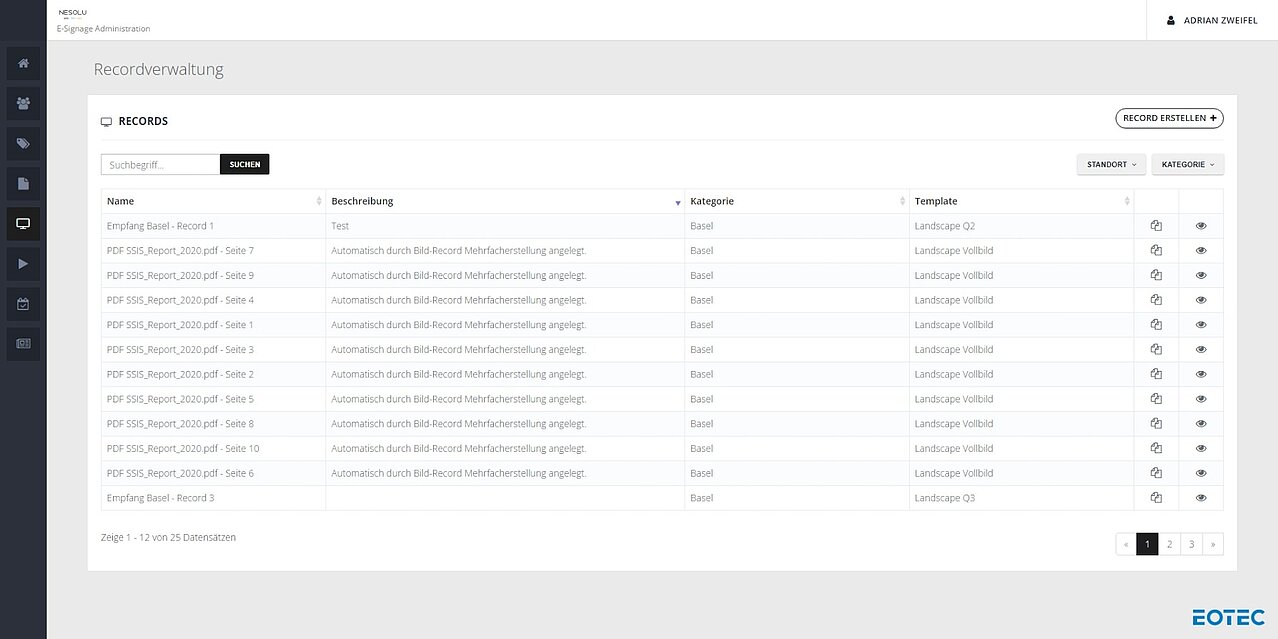This screenshot has height=639, width=1278.
Task: Open the play icon in the sidebar
Action: tap(23, 264)
